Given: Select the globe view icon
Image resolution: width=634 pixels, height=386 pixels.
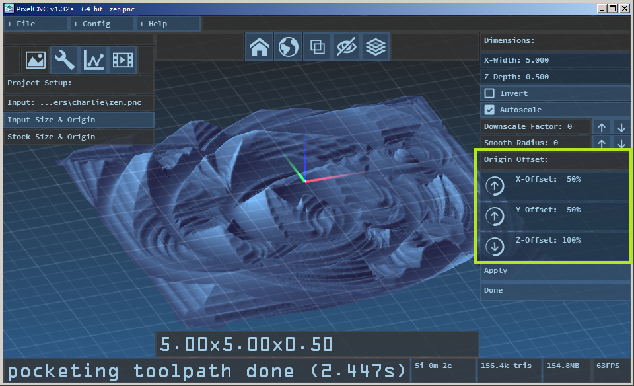Looking at the screenshot, I should [288, 47].
